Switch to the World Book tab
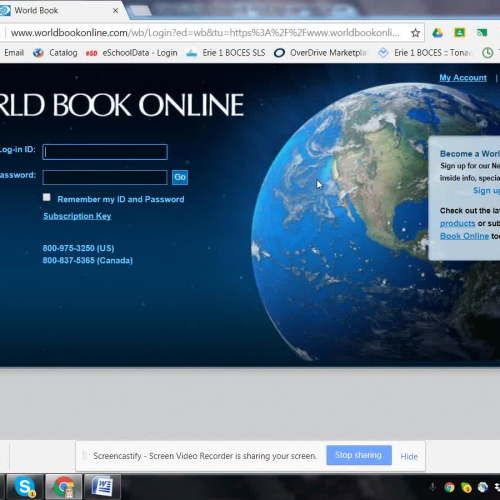Screen dimensions: 500x500 62,11
